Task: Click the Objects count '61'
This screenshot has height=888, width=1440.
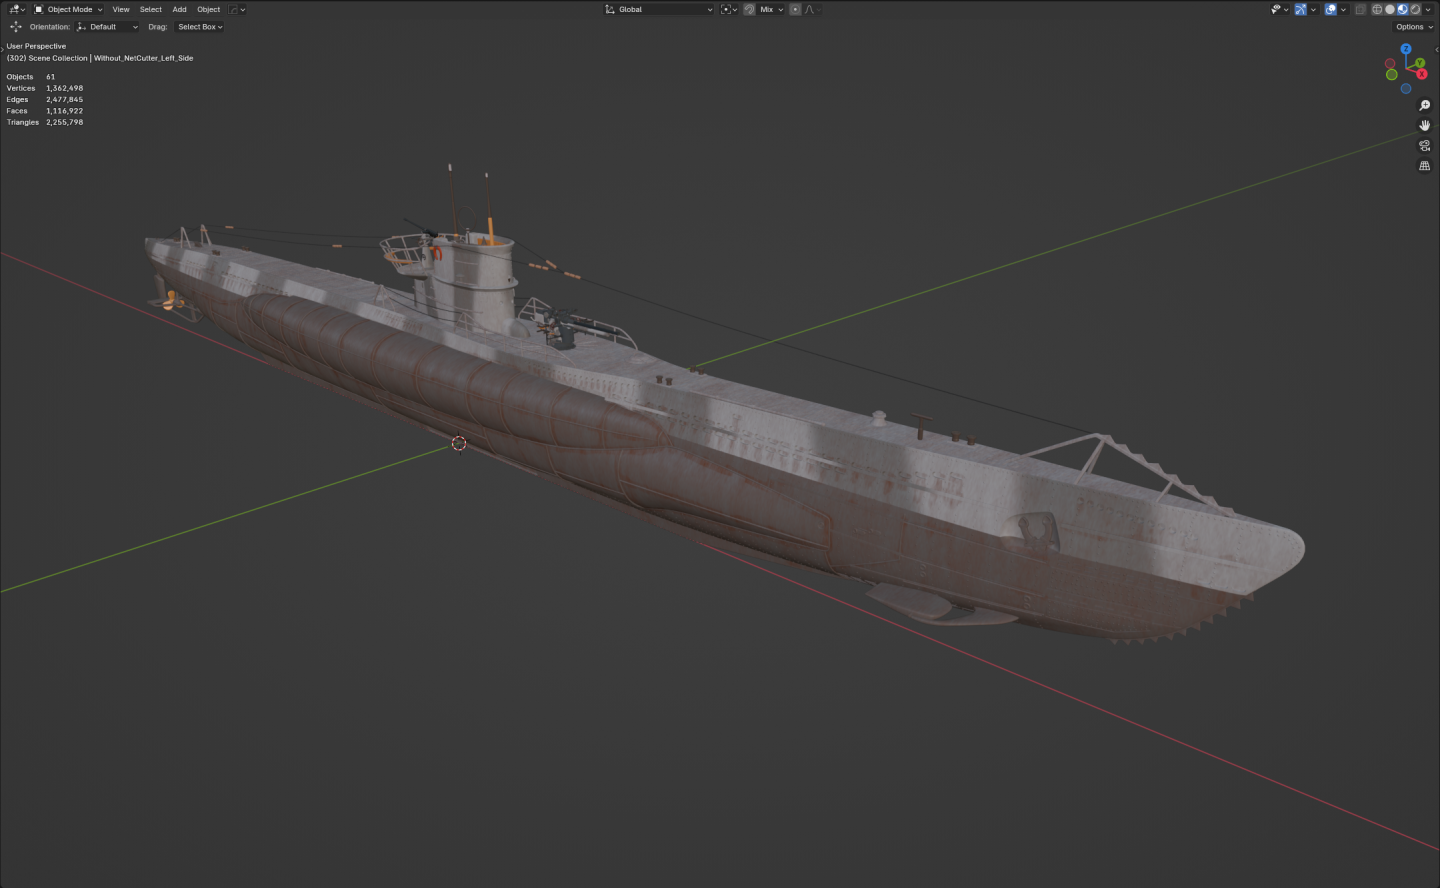Action: coord(50,77)
